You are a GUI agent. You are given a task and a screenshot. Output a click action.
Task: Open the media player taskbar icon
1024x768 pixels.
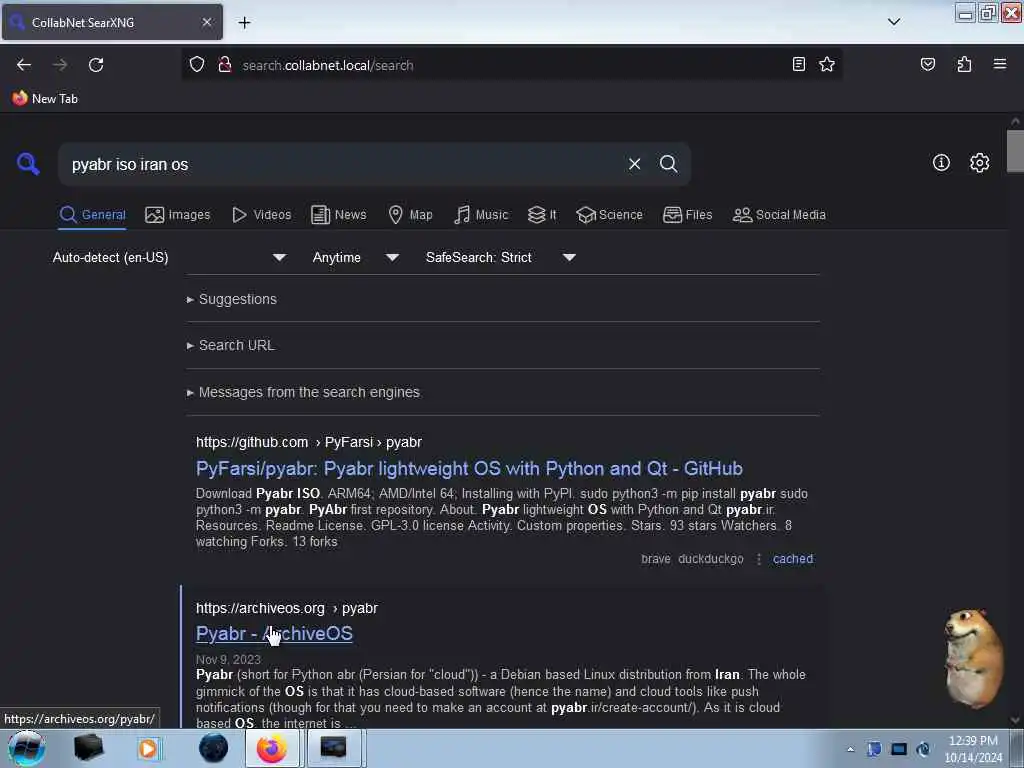pos(148,748)
